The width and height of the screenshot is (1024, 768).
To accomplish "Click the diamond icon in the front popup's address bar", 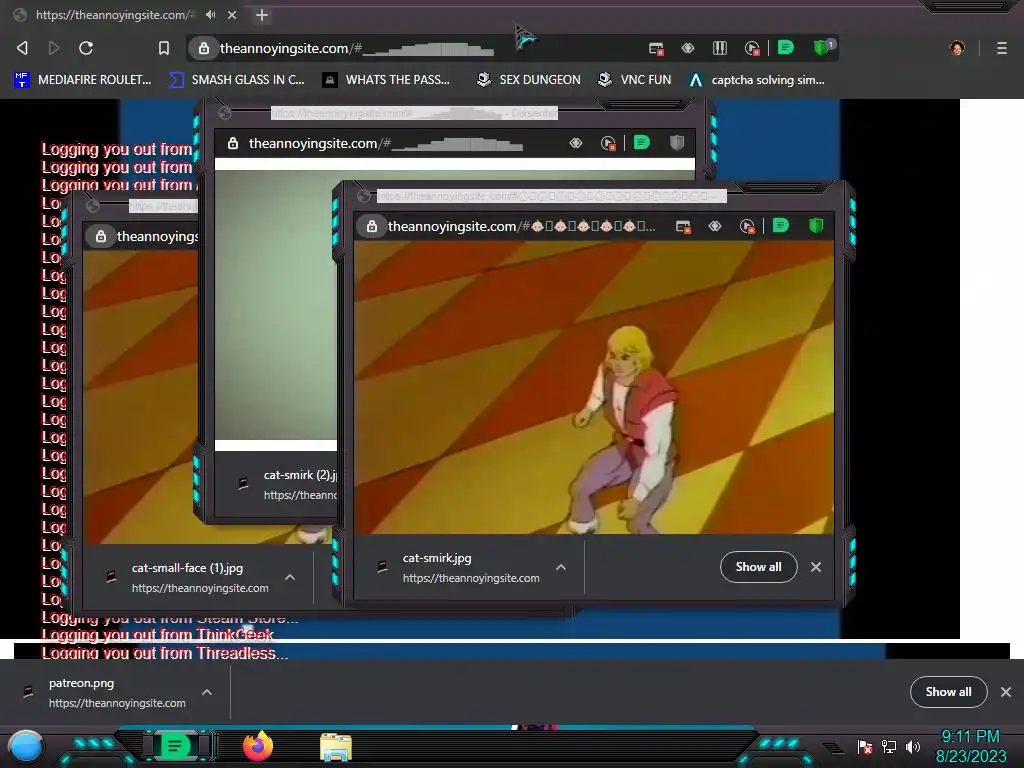I will point(715,226).
